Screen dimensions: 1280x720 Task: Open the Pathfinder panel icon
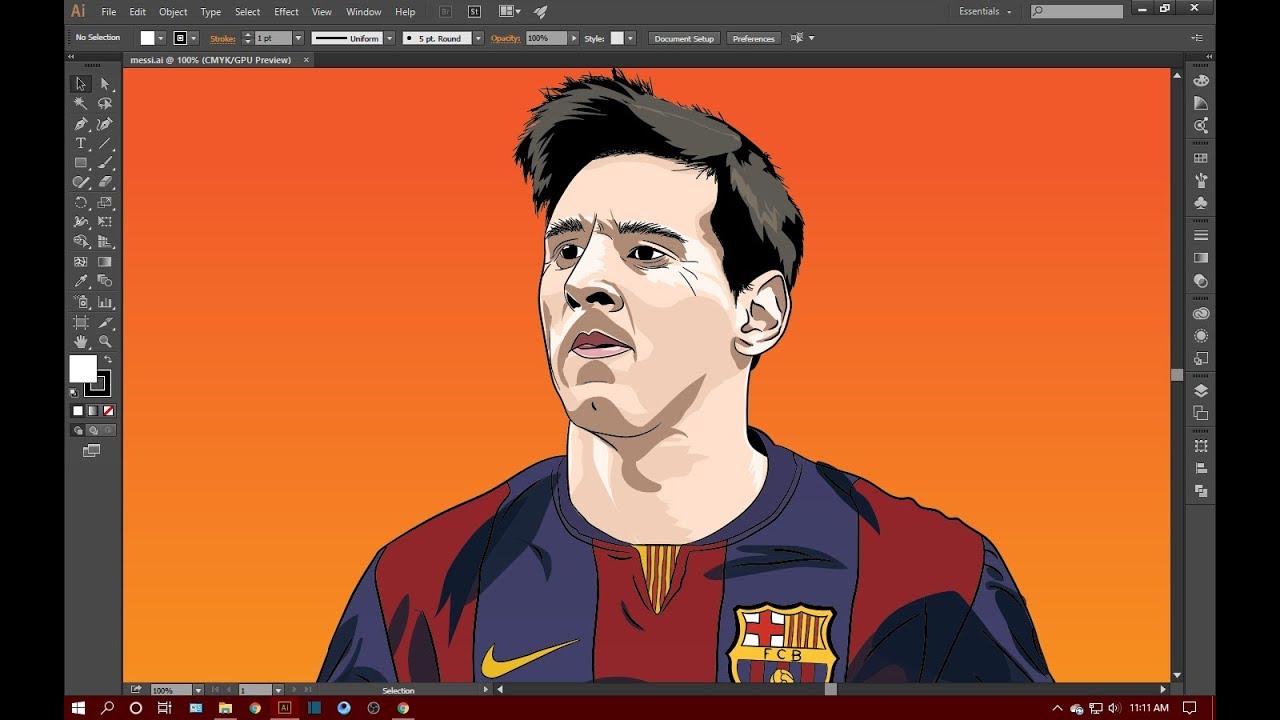(x=1201, y=491)
